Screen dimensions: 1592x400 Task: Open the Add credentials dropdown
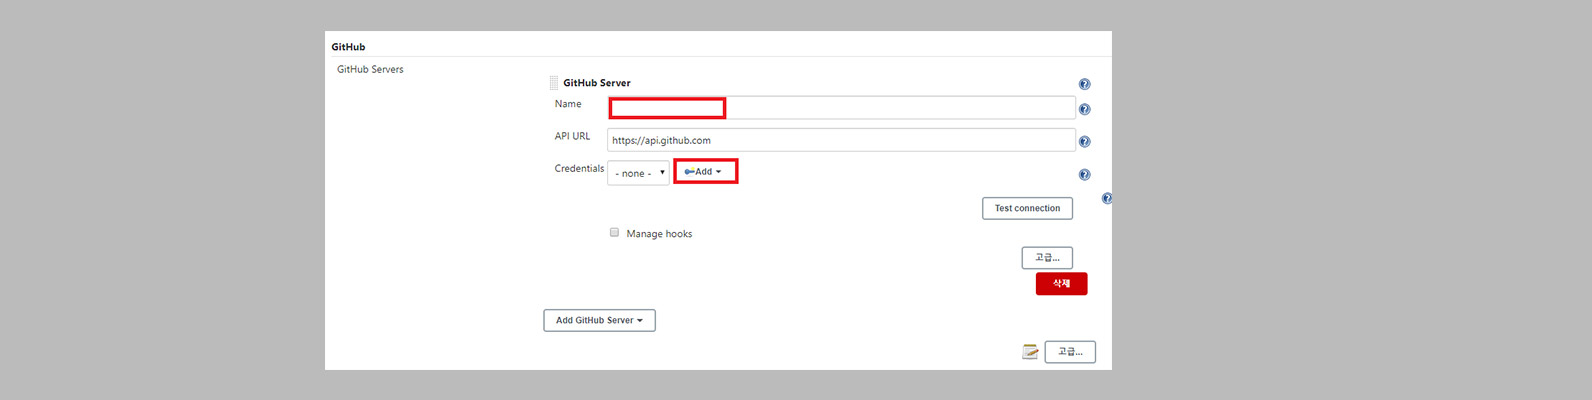click(705, 172)
